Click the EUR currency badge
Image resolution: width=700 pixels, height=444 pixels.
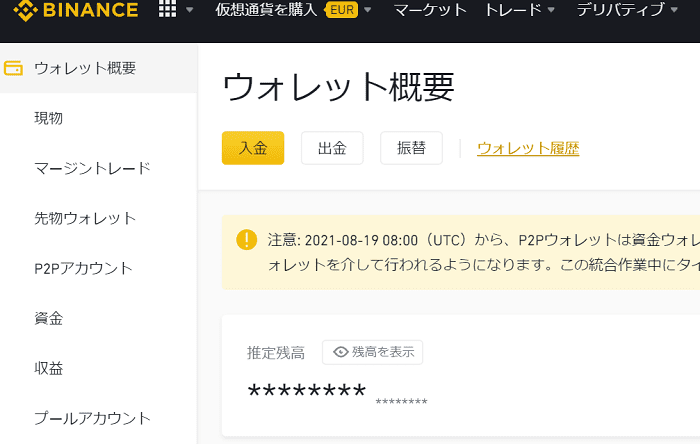(x=342, y=9)
